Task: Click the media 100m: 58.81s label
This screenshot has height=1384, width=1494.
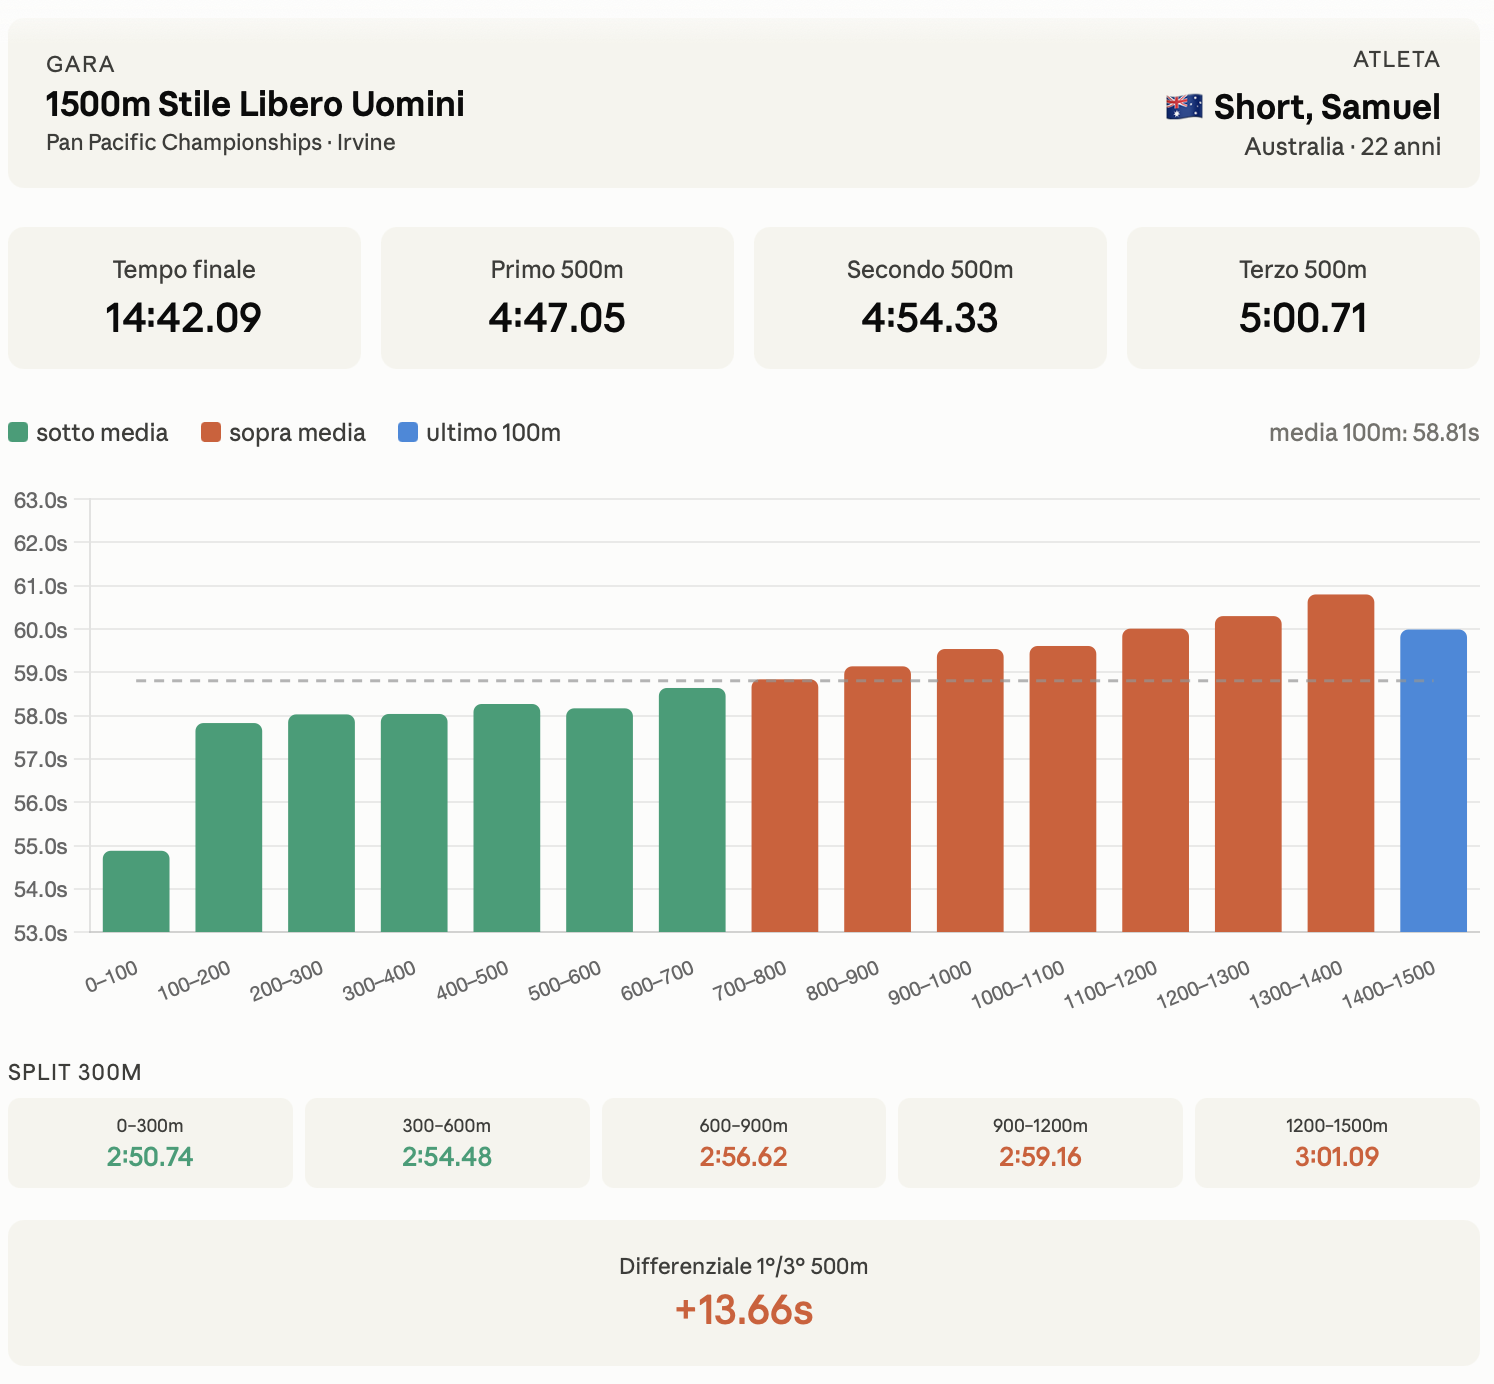Action: [1374, 432]
